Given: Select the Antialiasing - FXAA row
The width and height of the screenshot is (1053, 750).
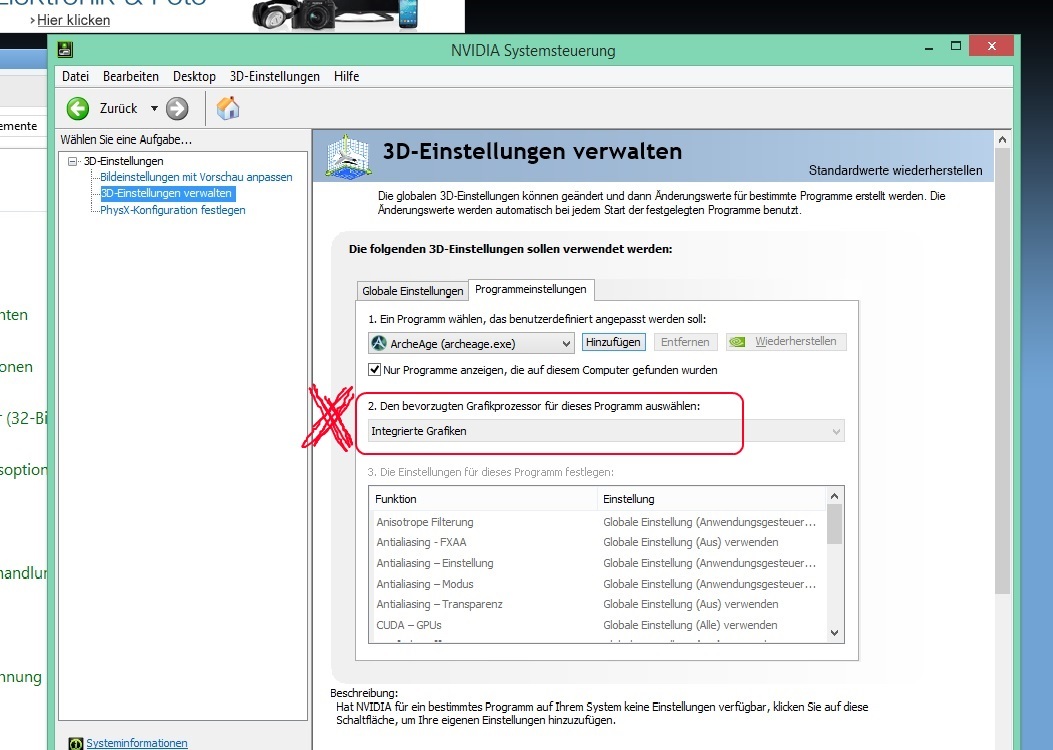Looking at the screenshot, I should point(598,542).
